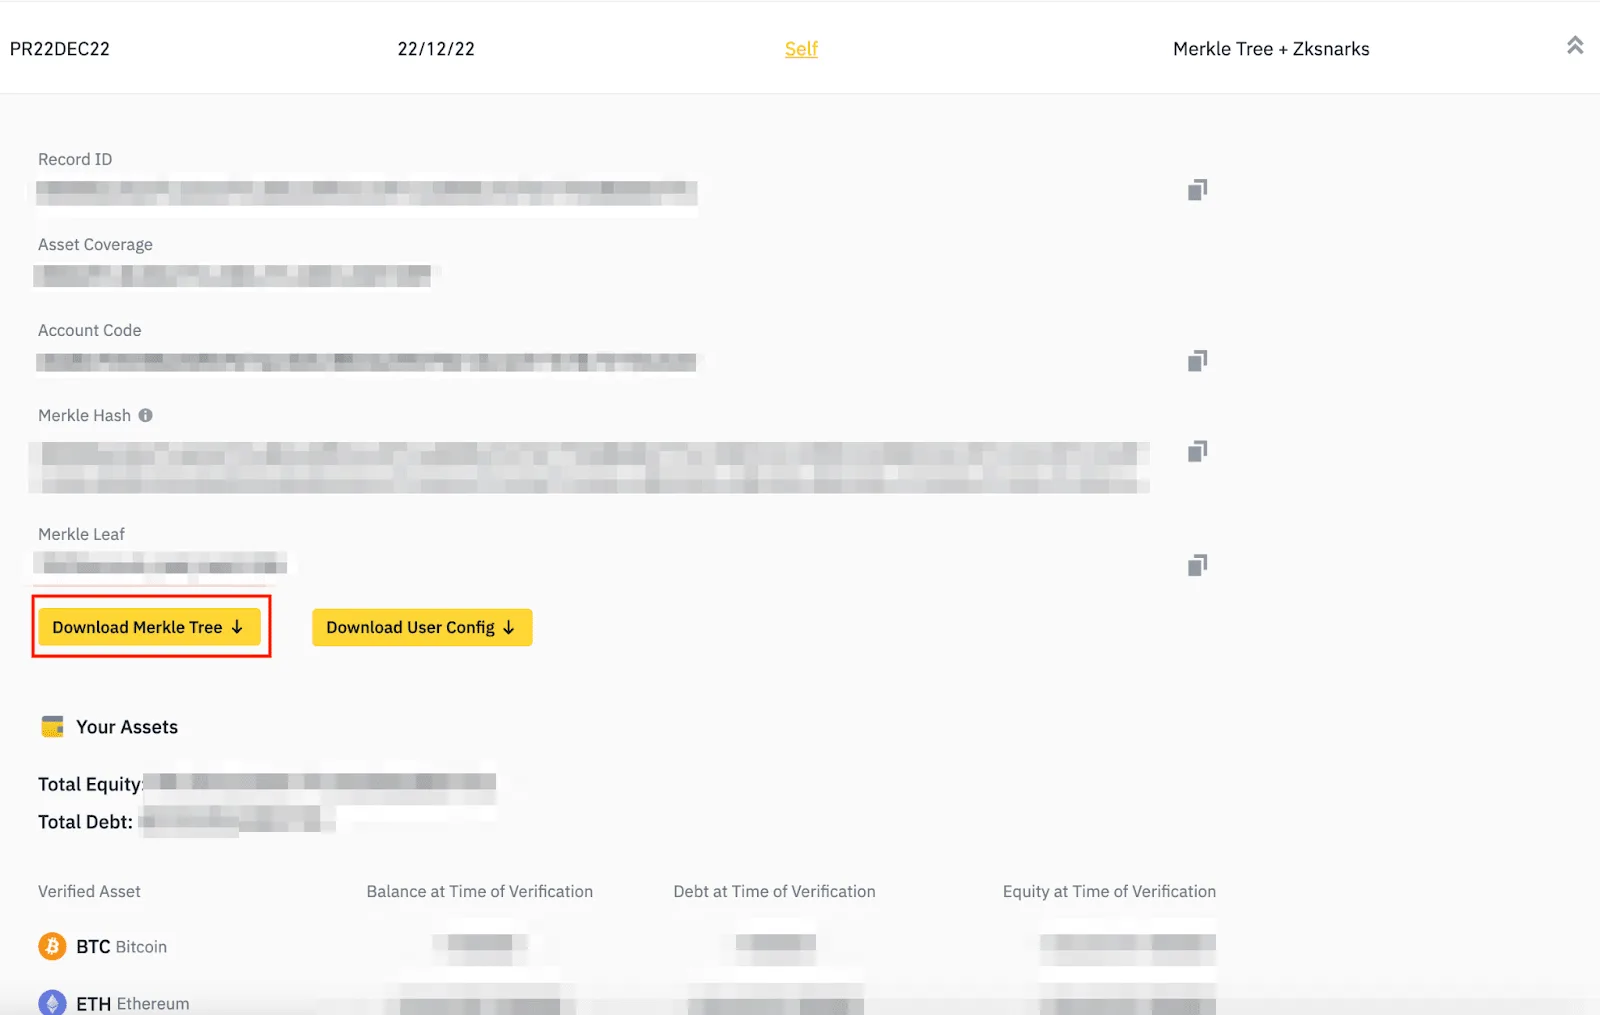This screenshot has height=1015, width=1600.
Task: Collapse the PR22DEC22 record with double chevron
Action: click(x=1575, y=45)
